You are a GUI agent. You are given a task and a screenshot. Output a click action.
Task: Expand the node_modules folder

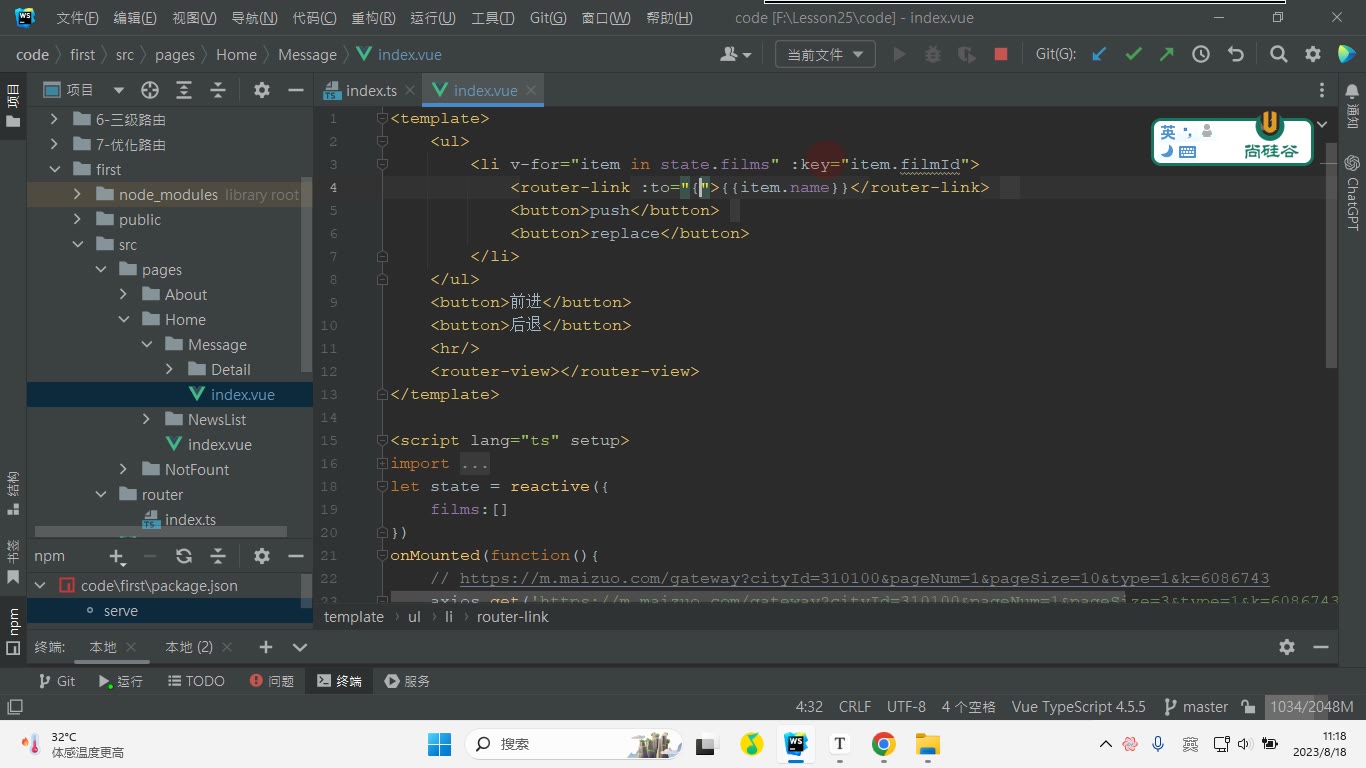[x=78, y=195]
